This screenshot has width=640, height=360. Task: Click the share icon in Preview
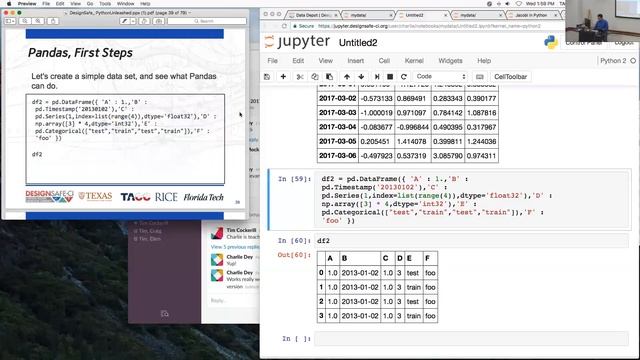tap(53, 21)
